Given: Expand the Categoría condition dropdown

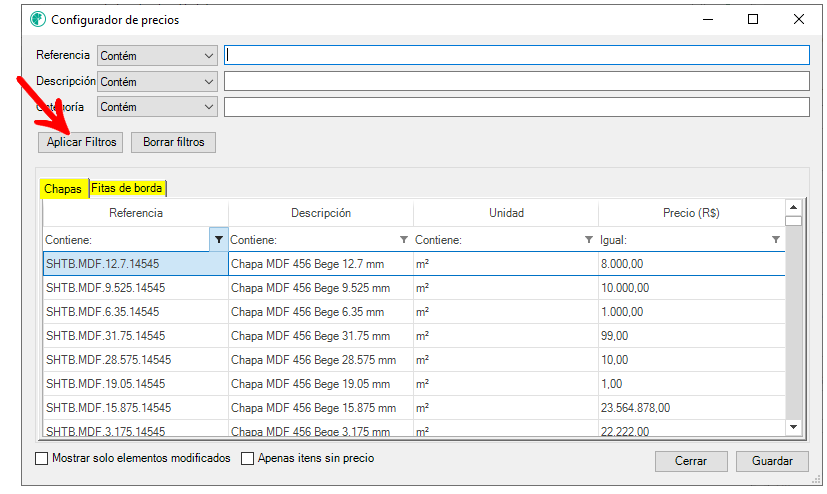Looking at the screenshot, I should pyautogui.click(x=157, y=107).
